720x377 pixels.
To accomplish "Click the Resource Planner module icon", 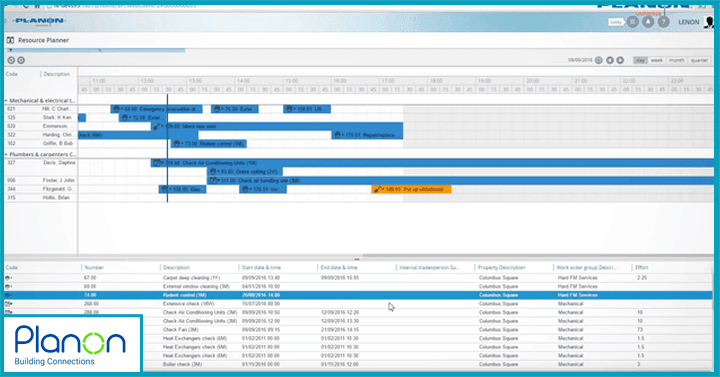I will 10,40.
